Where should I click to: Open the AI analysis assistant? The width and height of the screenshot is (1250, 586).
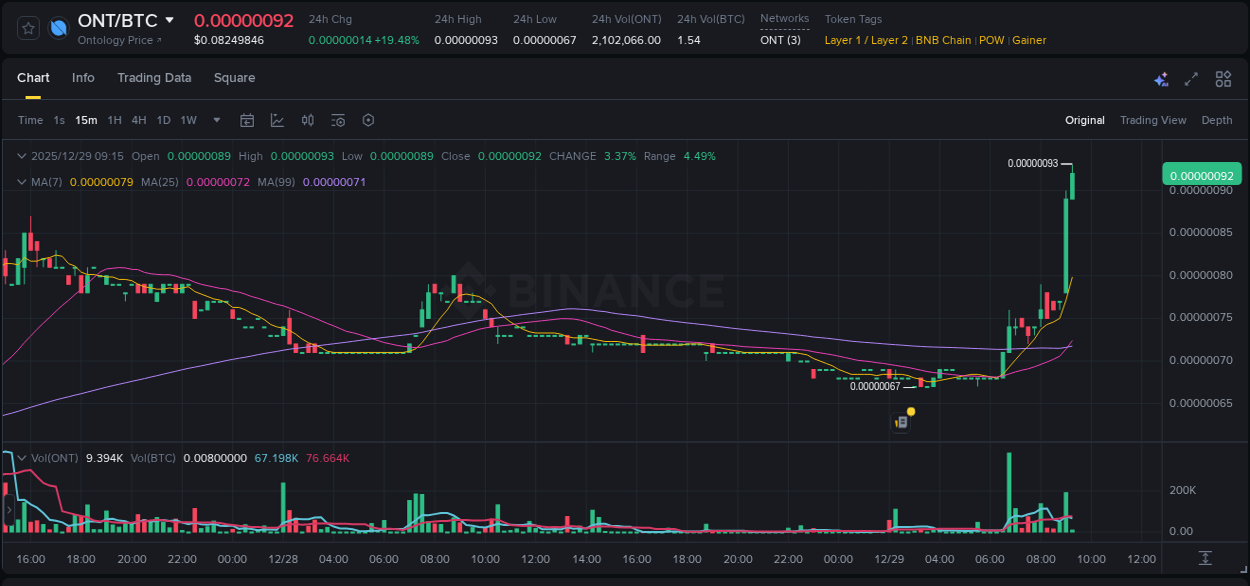[1160, 78]
